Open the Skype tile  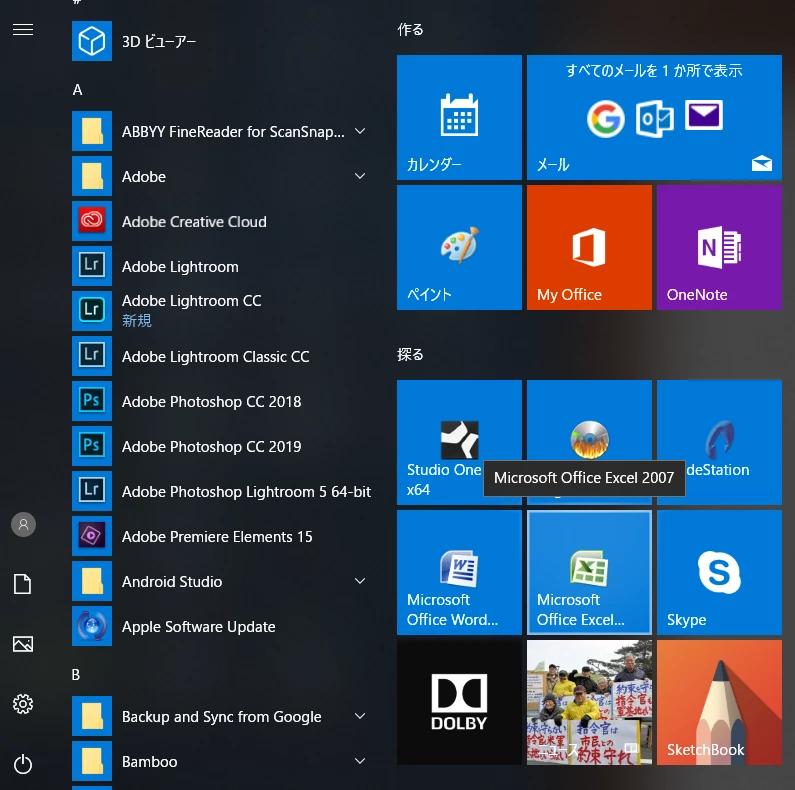[719, 572]
